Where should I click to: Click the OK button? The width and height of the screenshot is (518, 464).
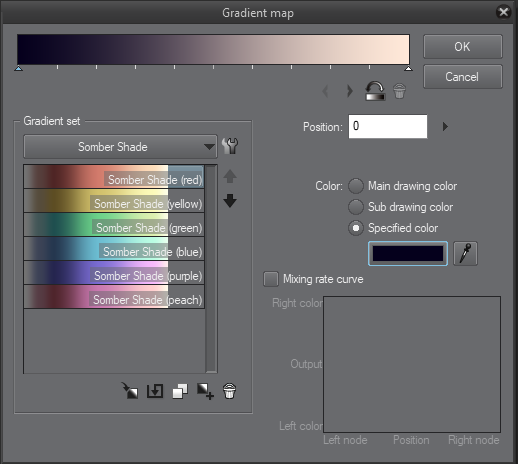(463, 47)
